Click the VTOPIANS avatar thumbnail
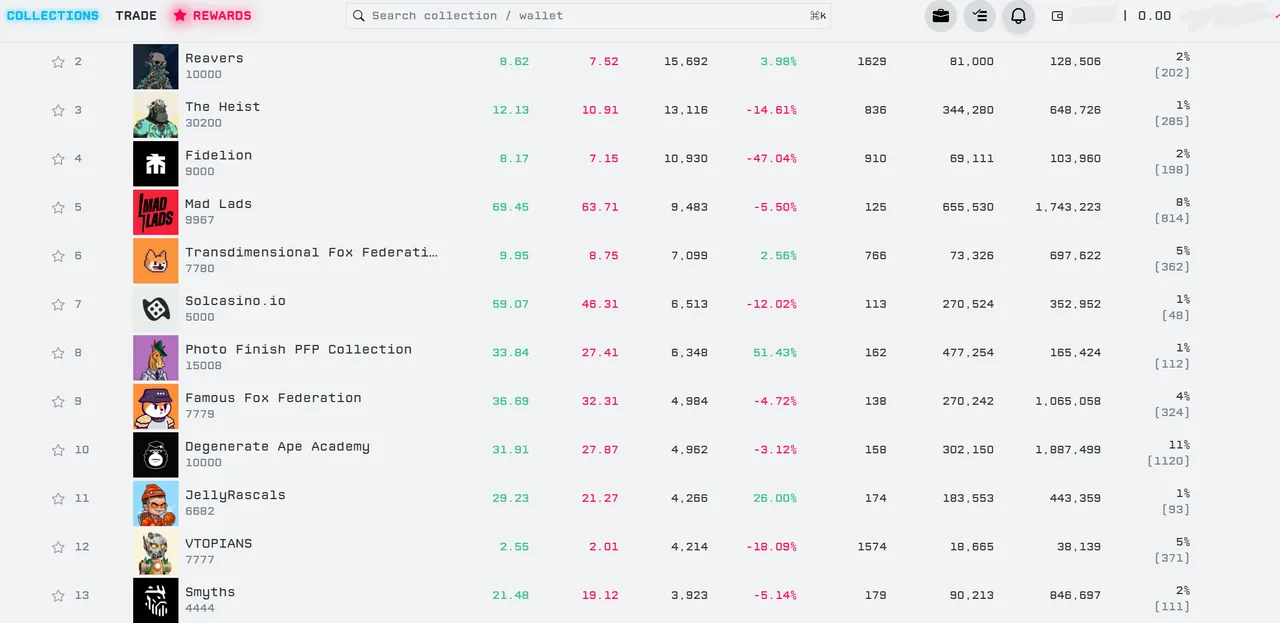Screen dimensions: 1280x623 tap(156, 551)
